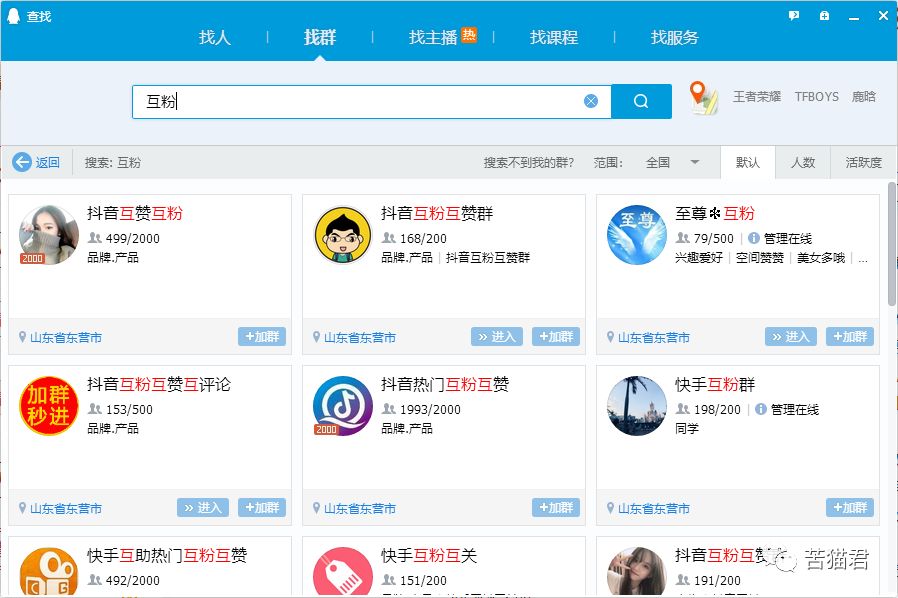The width and height of the screenshot is (898, 598).
Task: Click 进入 on 抖音互粉互赞群
Action: click(497, 337)
